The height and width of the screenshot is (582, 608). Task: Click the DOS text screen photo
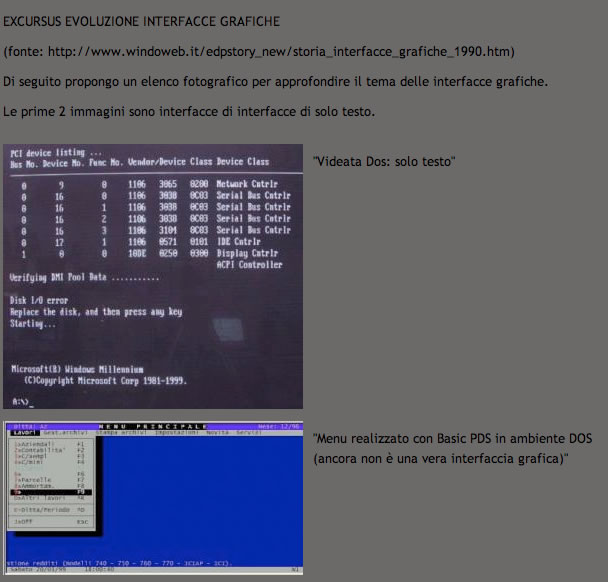[x=152, y=277]
